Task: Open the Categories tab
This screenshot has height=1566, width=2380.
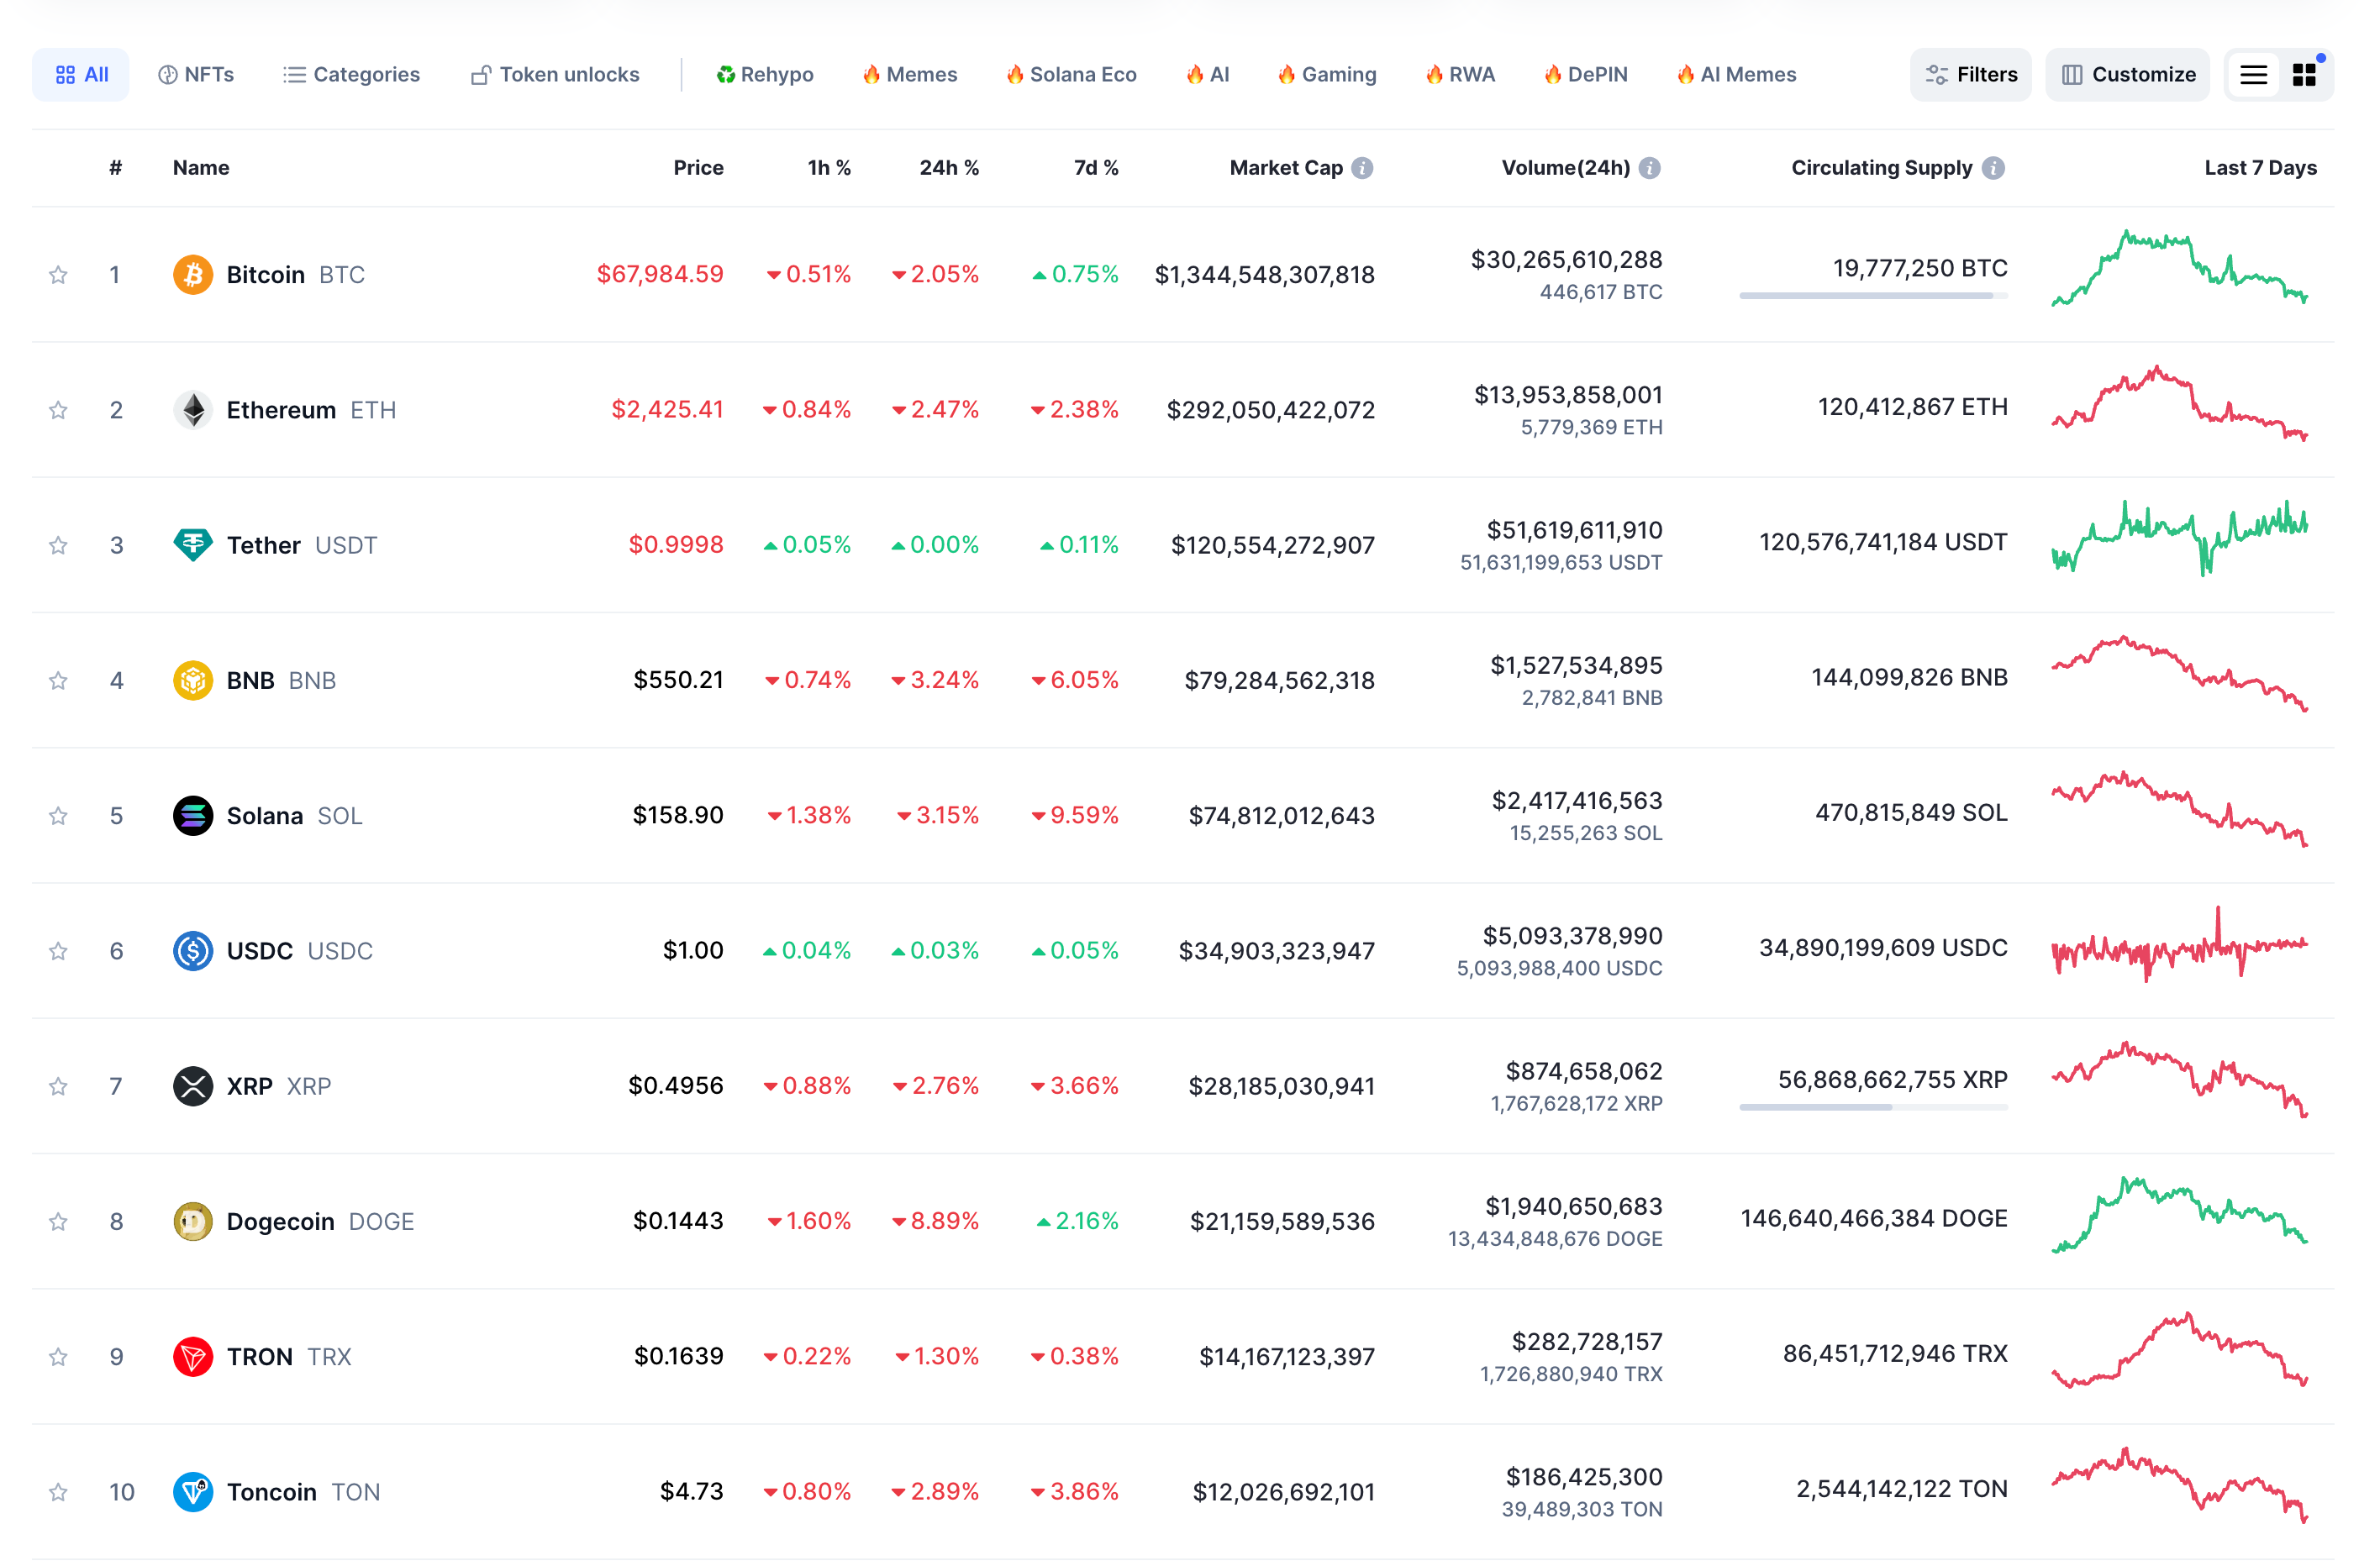Action: (x=351, y=75)
